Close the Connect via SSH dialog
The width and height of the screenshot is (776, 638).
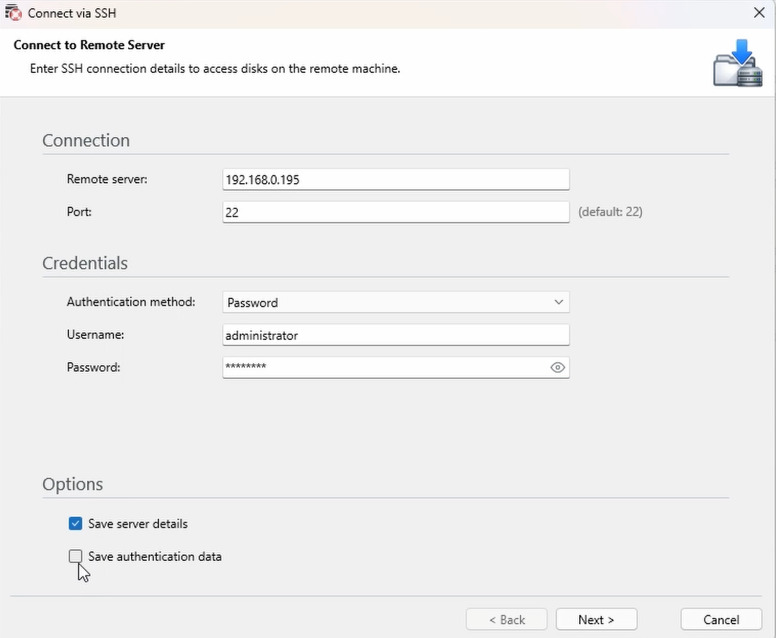point(759,12)
